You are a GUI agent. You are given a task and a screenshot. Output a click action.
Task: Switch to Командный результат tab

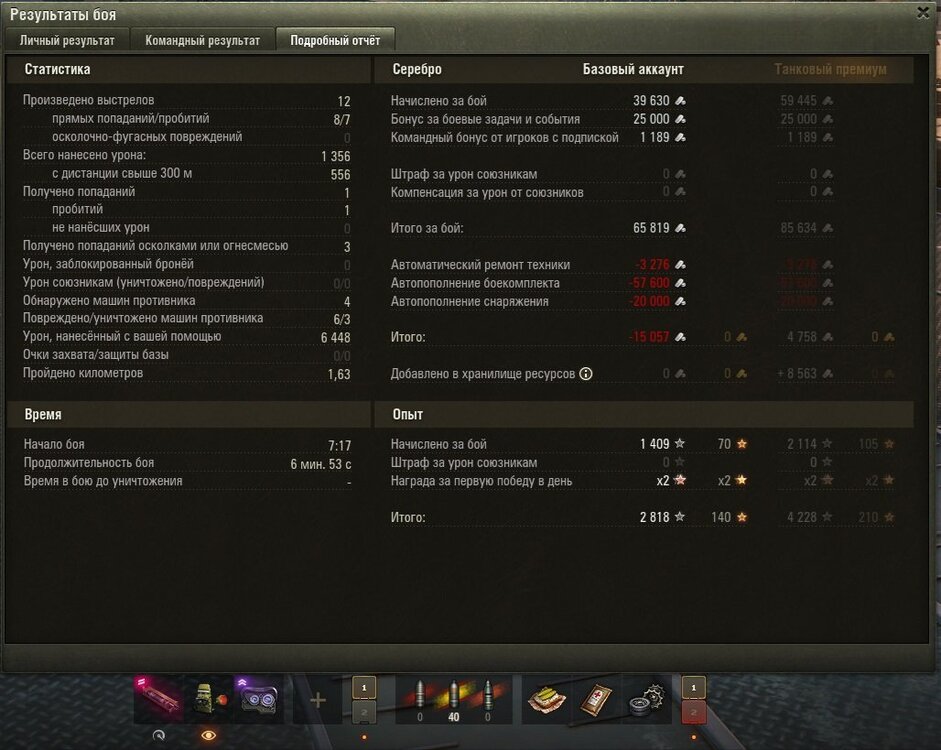click(x=202, y=40)
